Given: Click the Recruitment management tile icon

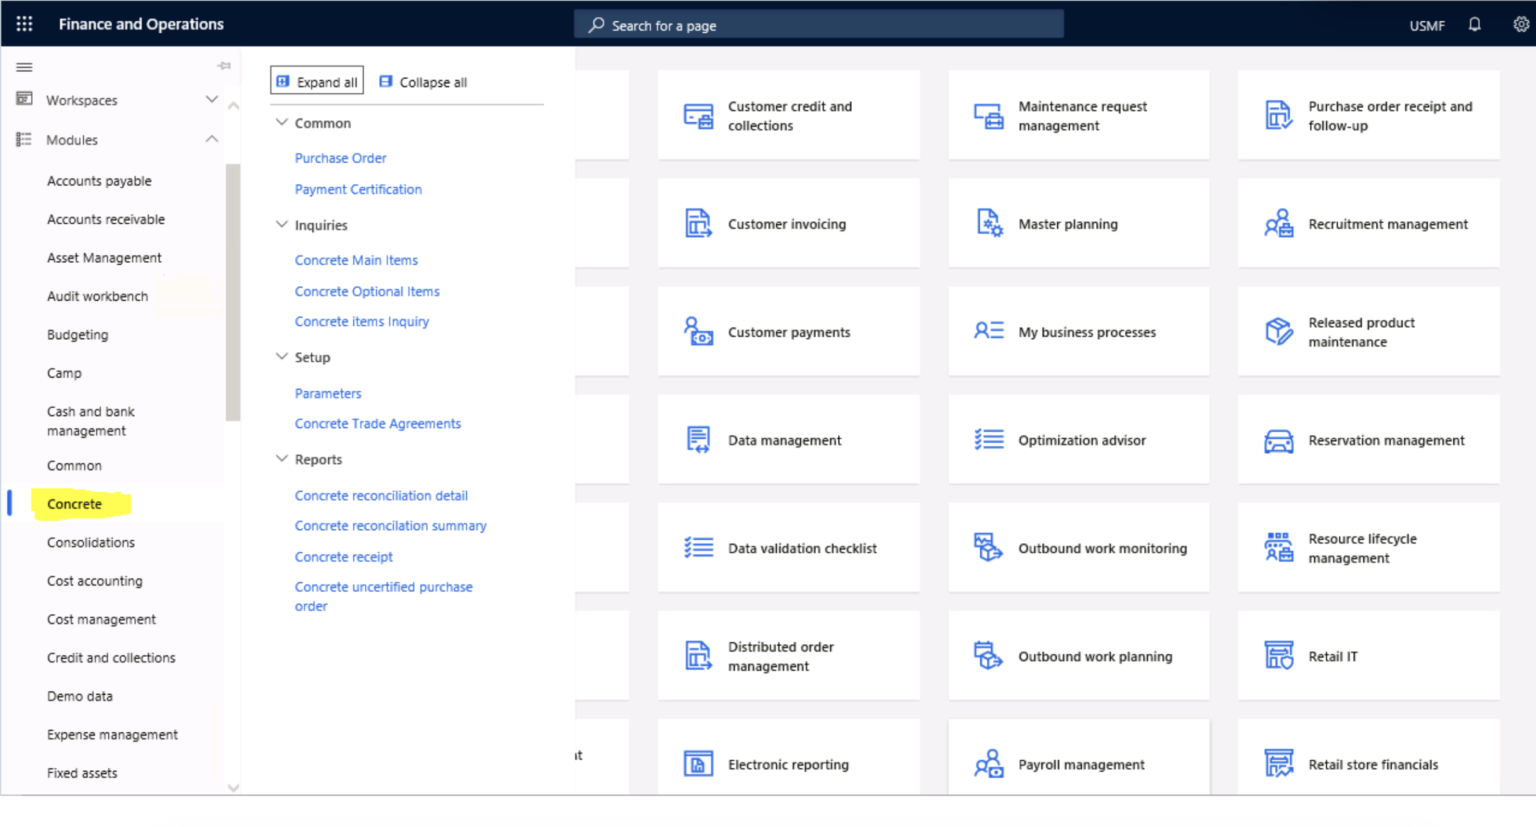Looking at the screenshot, I should pos(1279,224).
